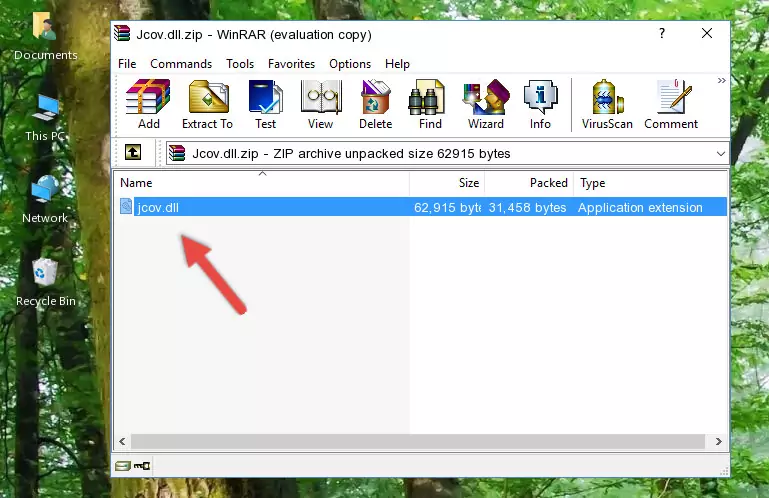Click the drive icon in status bar
The width and height of the screenshot is (769, 498).
tap(123, 466)
